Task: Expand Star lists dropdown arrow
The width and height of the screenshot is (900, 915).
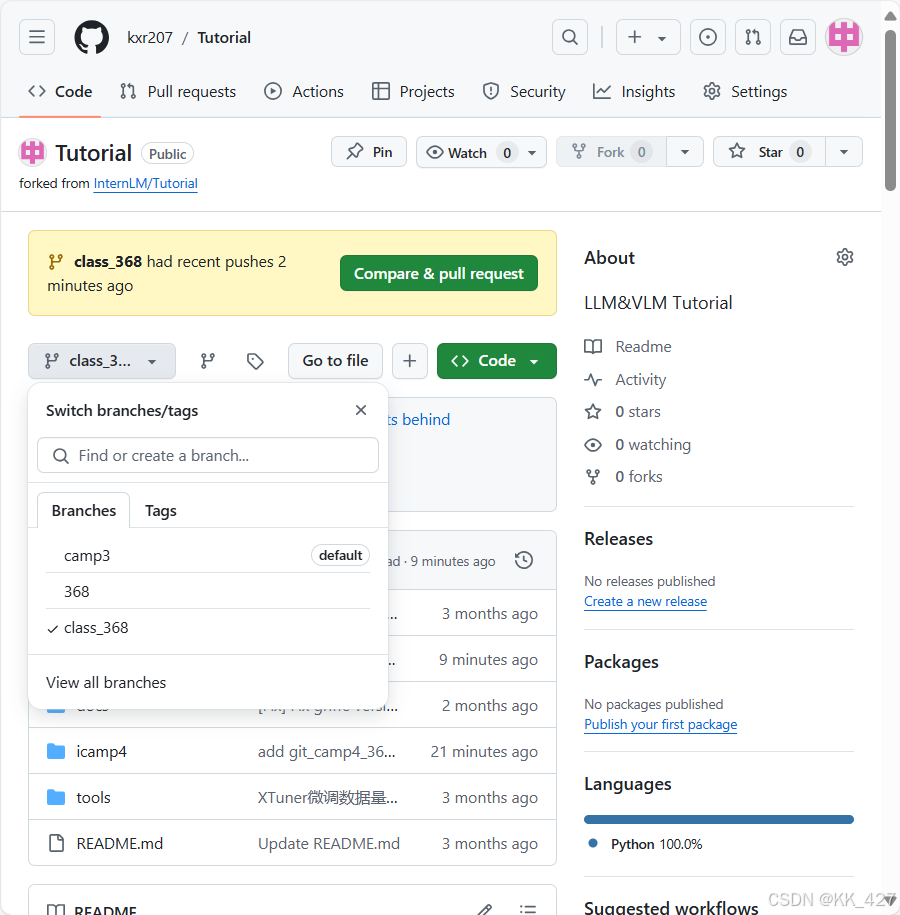Action: 844,152
